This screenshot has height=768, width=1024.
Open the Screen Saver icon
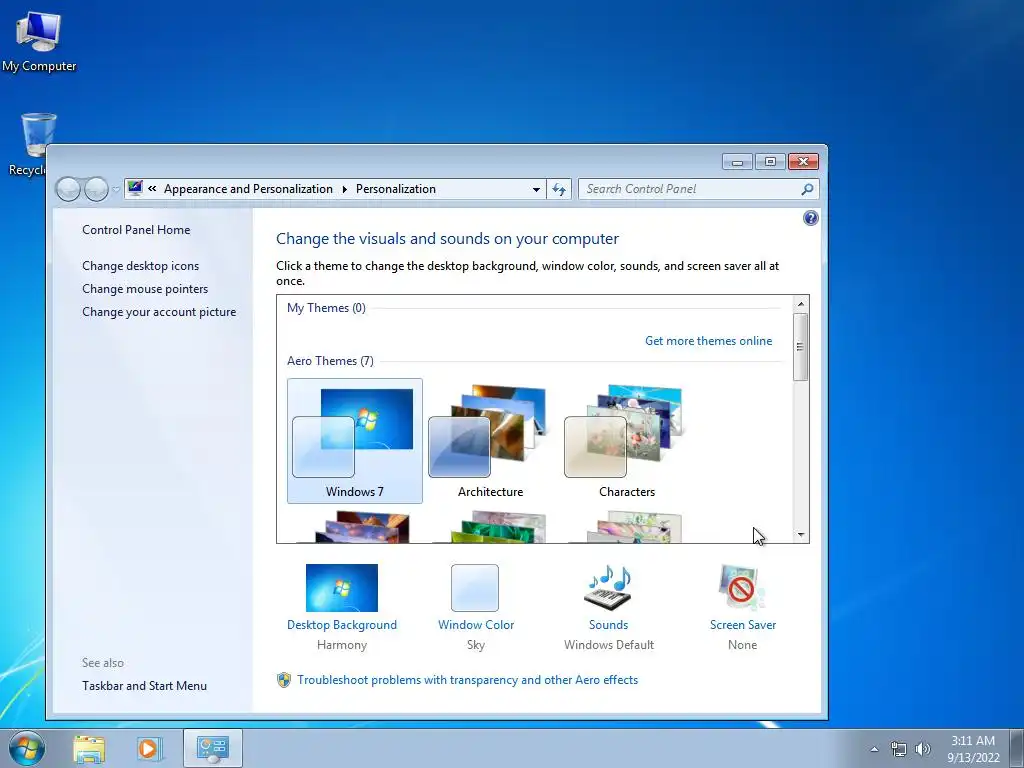point(743,588)
